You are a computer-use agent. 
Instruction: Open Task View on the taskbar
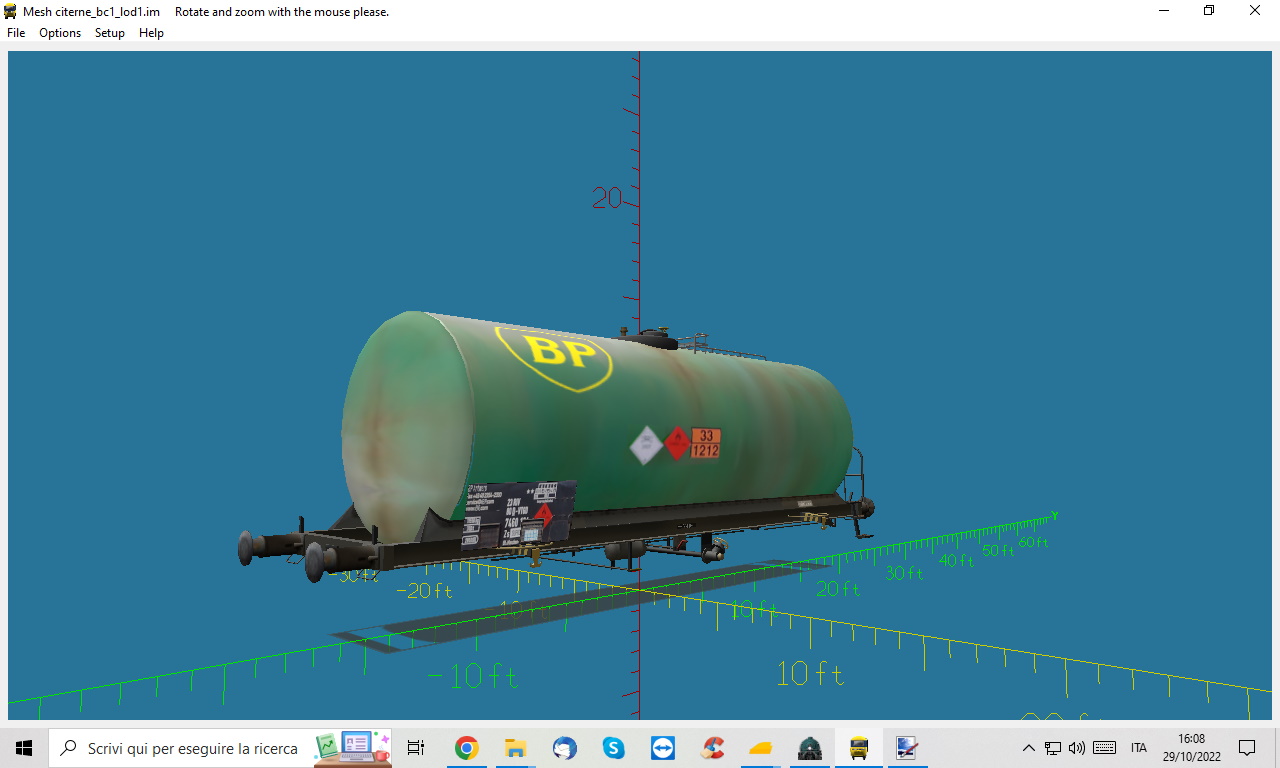416,748
